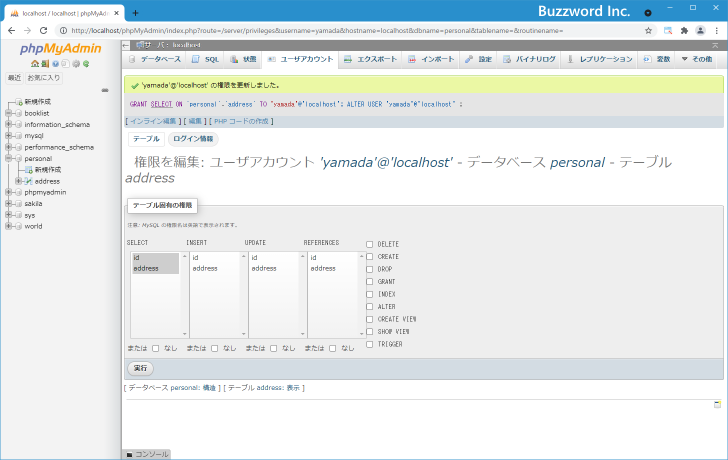Select 'address' in the INSERT column list
Image resolution: width=728 pixels, height=460 pixels.
(205, 268)
